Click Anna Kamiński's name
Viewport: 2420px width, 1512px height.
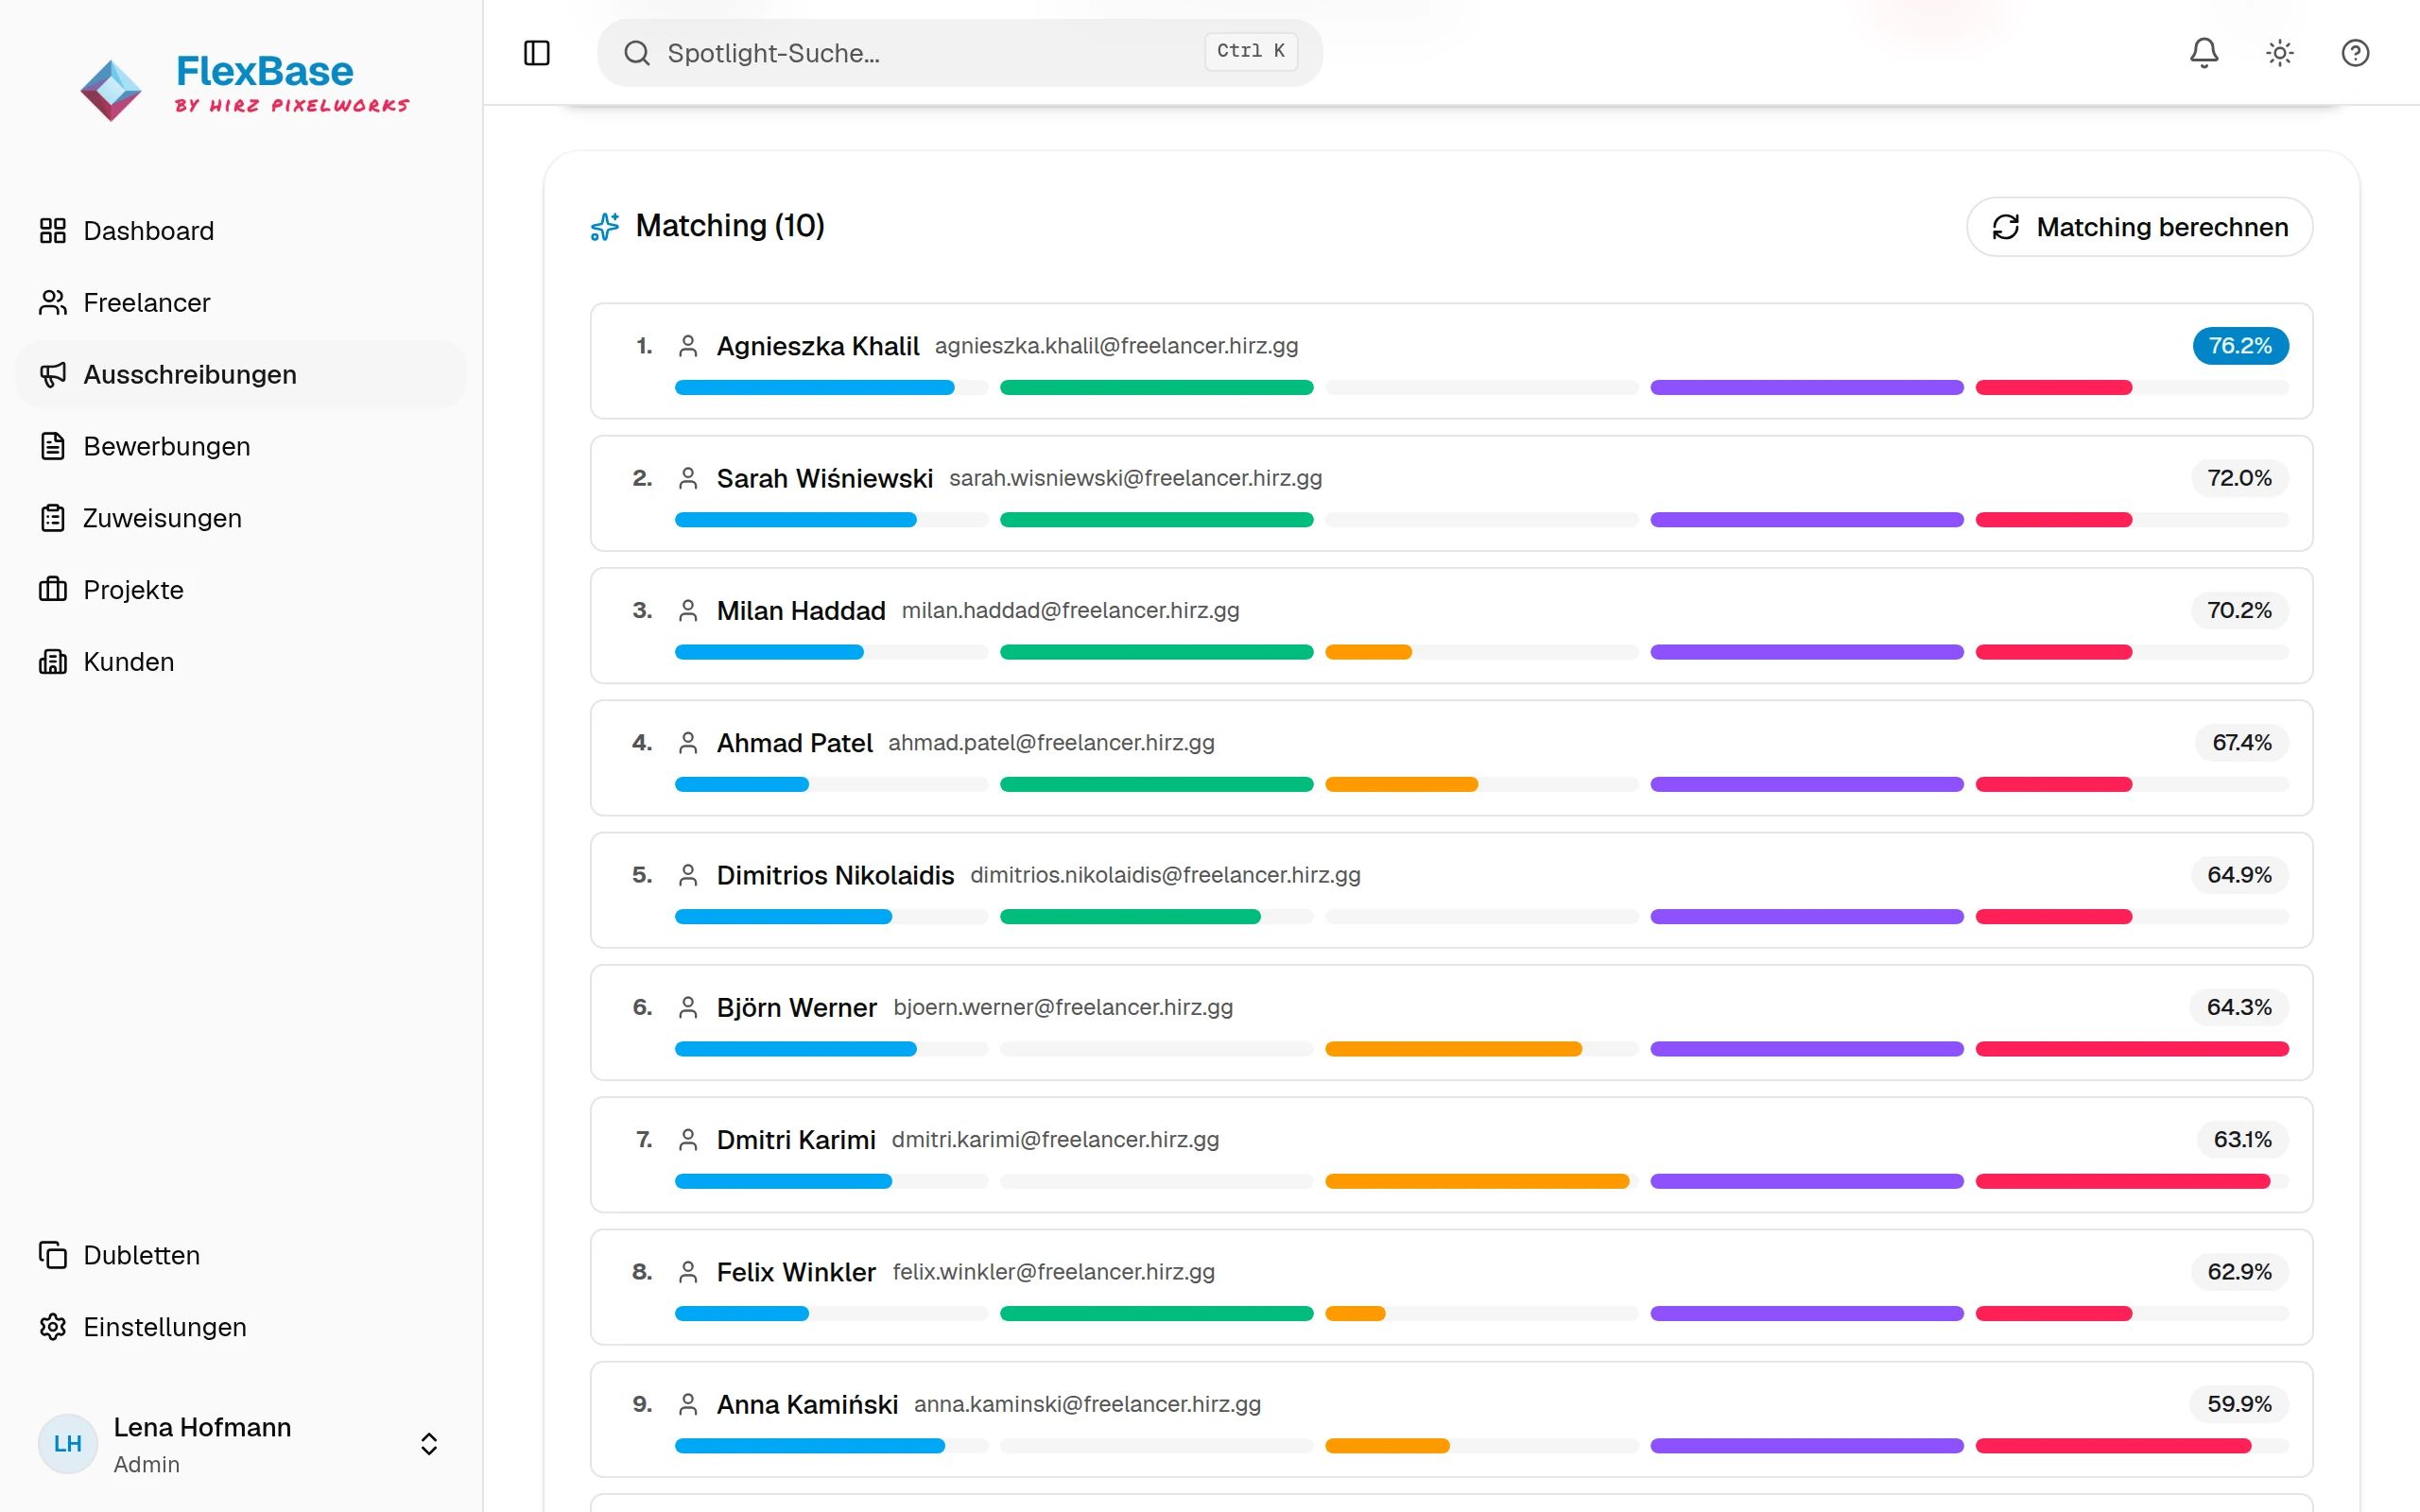tap(807, 1404)
